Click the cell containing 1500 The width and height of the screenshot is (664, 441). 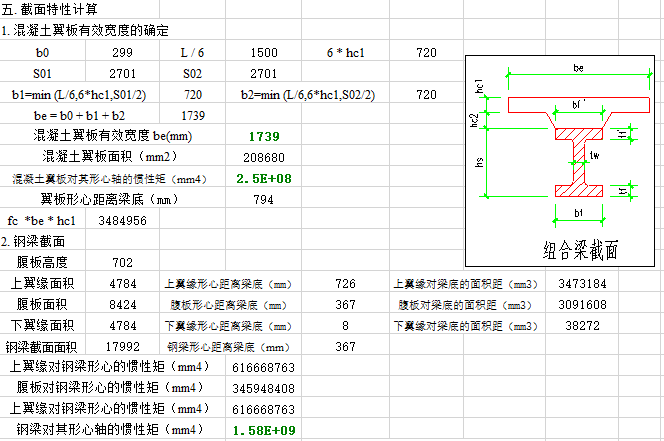coord(263,53)
